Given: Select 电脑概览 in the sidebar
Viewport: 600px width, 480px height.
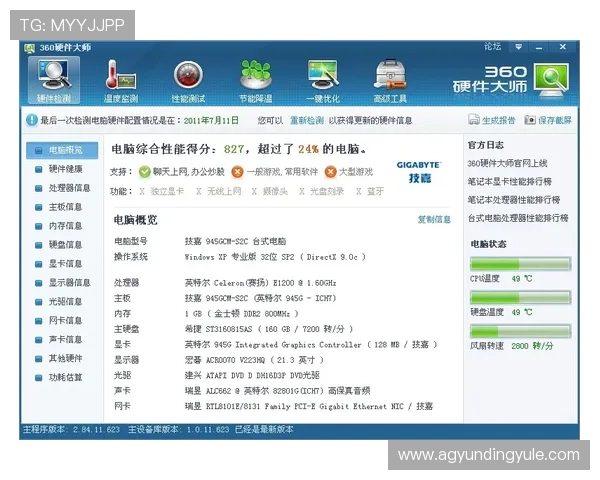Looking at the screenshot, I should tap(62, 150).
